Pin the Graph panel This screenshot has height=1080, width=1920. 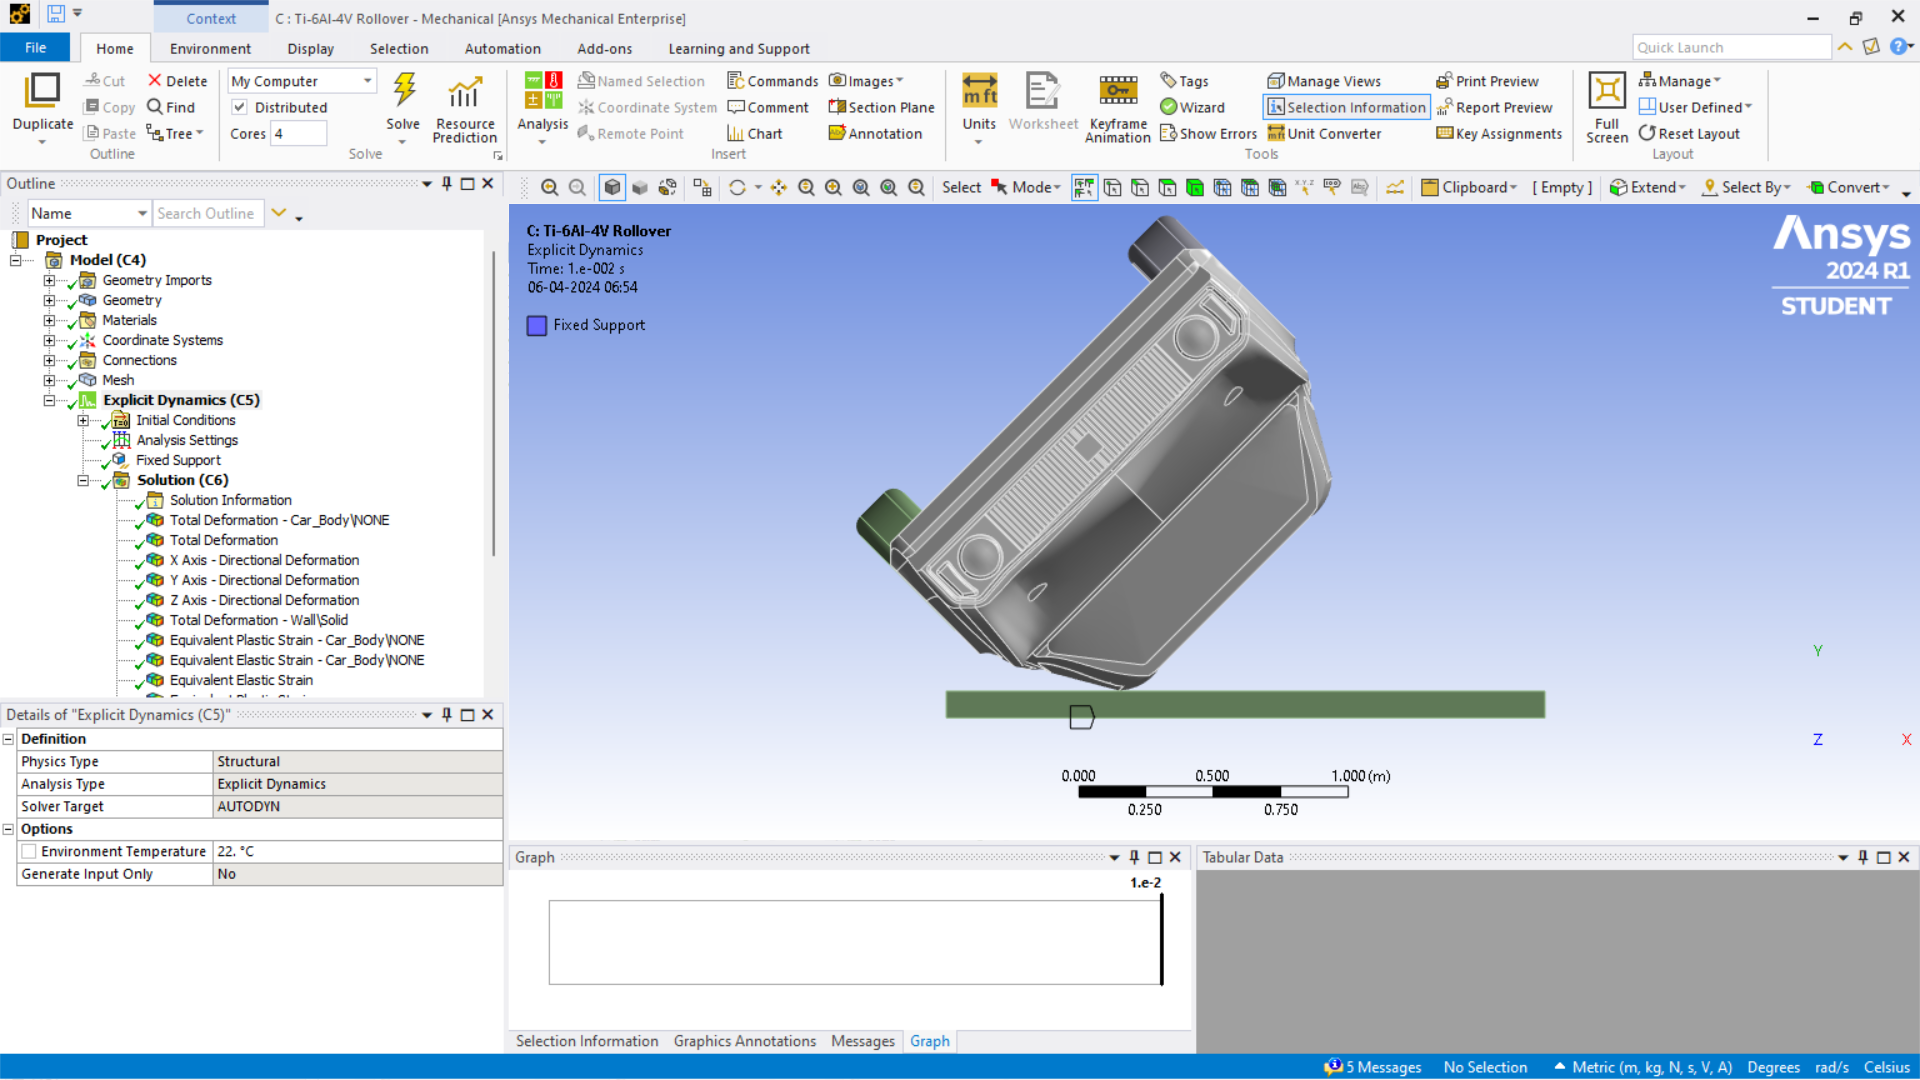point(1134,857)
